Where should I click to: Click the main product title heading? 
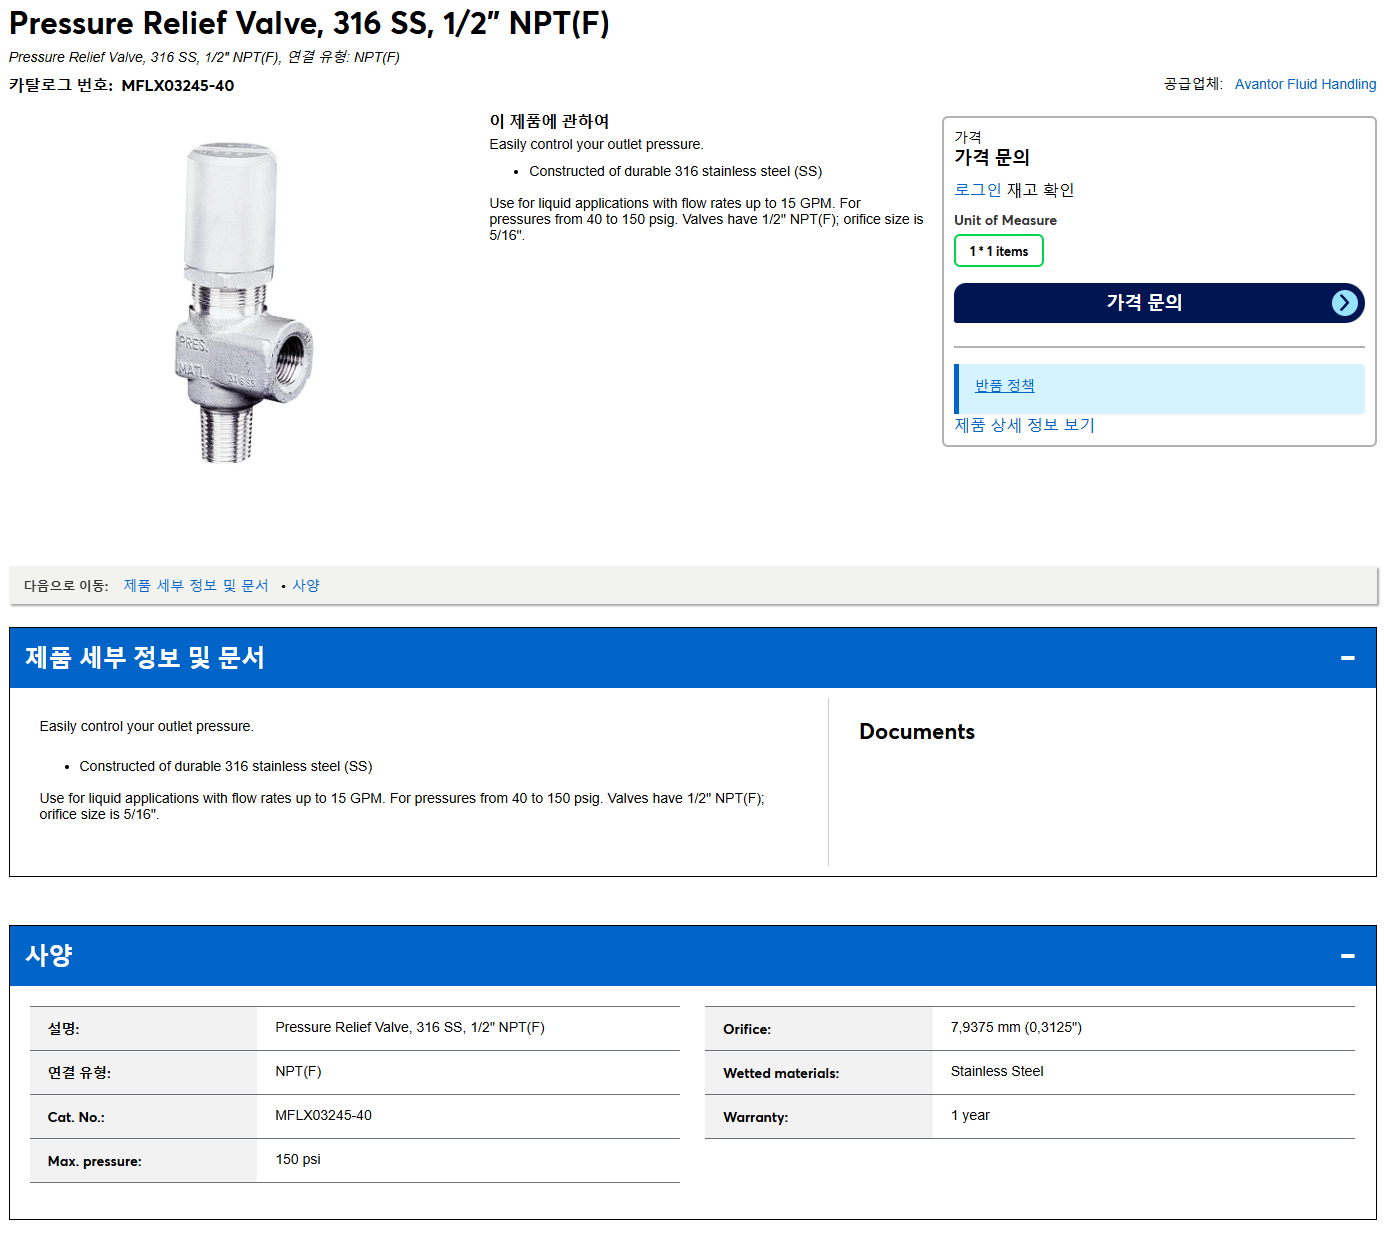click(x=309, y=23)
